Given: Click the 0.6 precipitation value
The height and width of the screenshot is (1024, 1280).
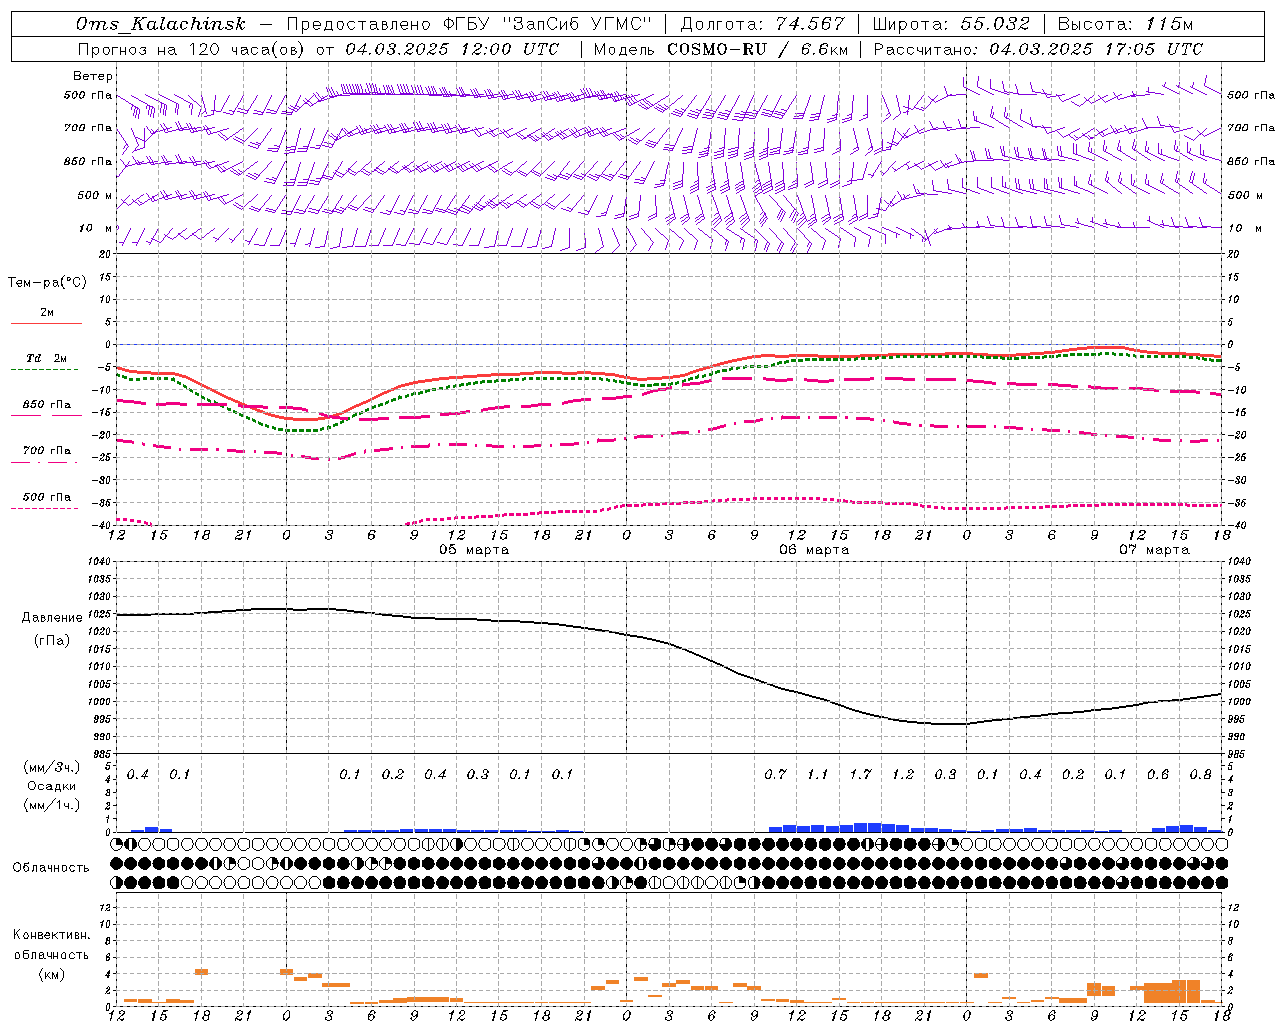Looking at the screenshot, I should point(1158,774).
